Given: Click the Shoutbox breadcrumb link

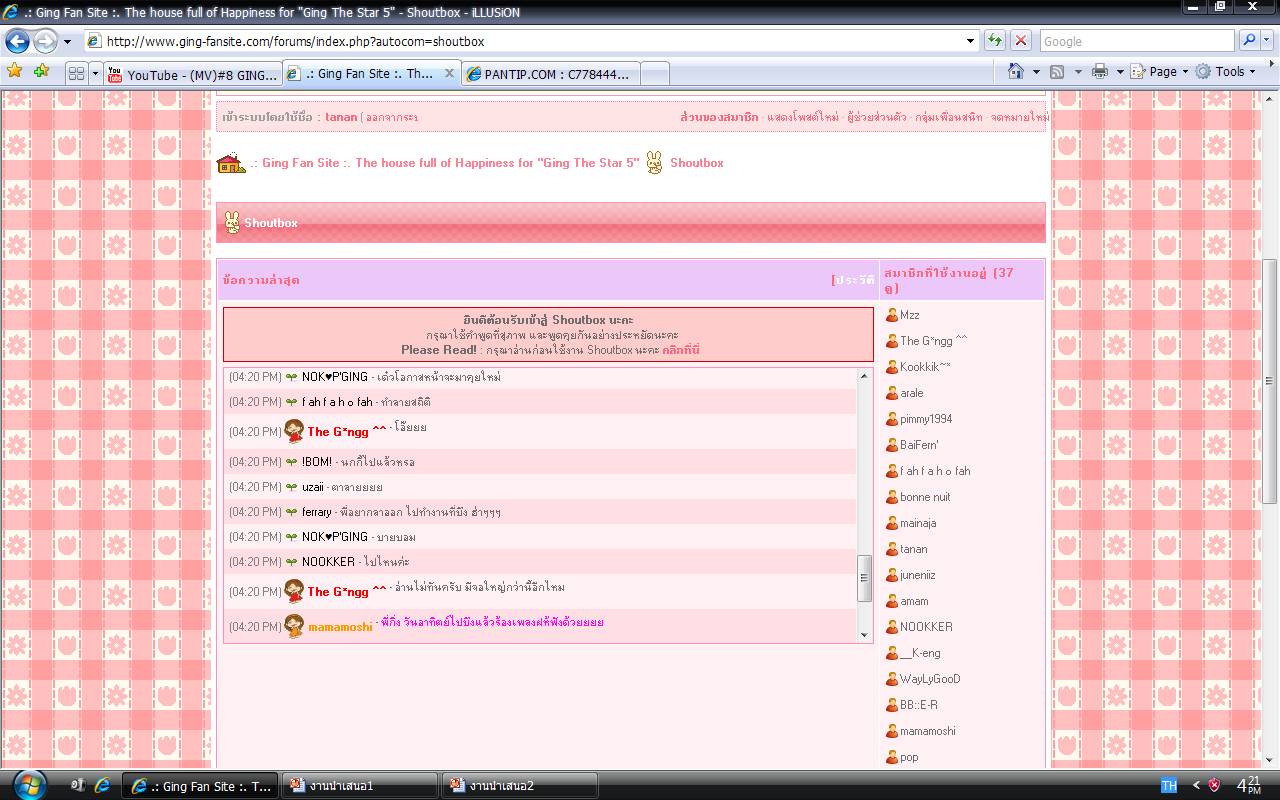Looking at the screenshot, I should [x=696, y=163].
